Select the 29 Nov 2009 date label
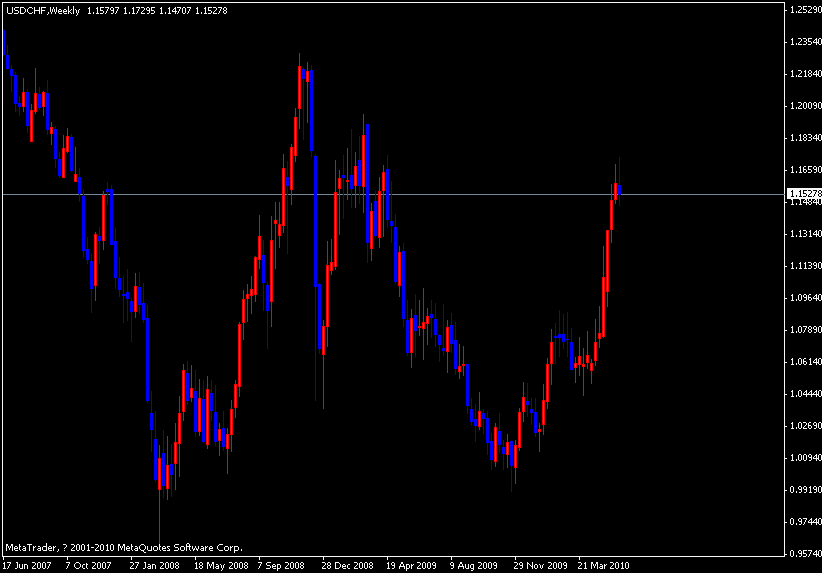Screen dimensions: 822x573 point(539,564)
